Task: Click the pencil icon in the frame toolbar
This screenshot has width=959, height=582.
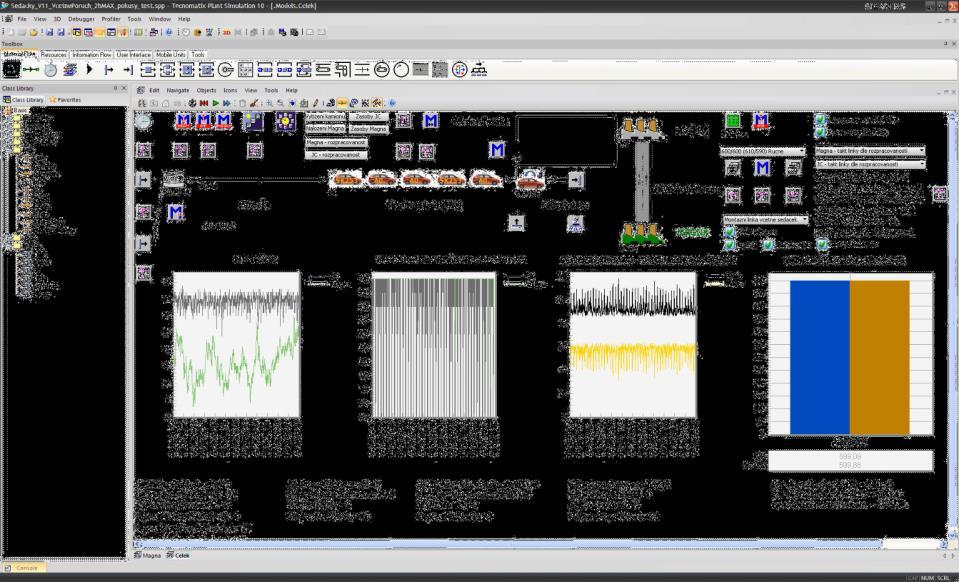Action: (316, 103)
